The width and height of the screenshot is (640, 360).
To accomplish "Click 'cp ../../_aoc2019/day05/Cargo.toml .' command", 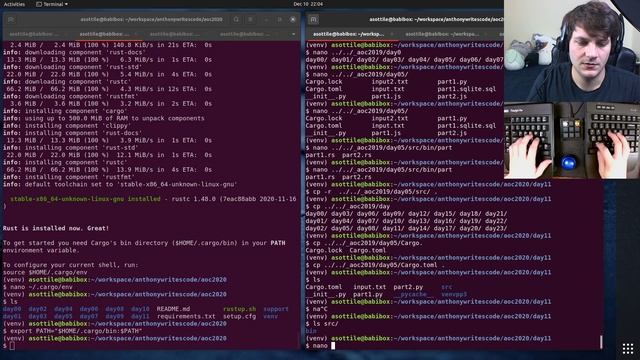I will pyautogui.click(x=375, y=265).
